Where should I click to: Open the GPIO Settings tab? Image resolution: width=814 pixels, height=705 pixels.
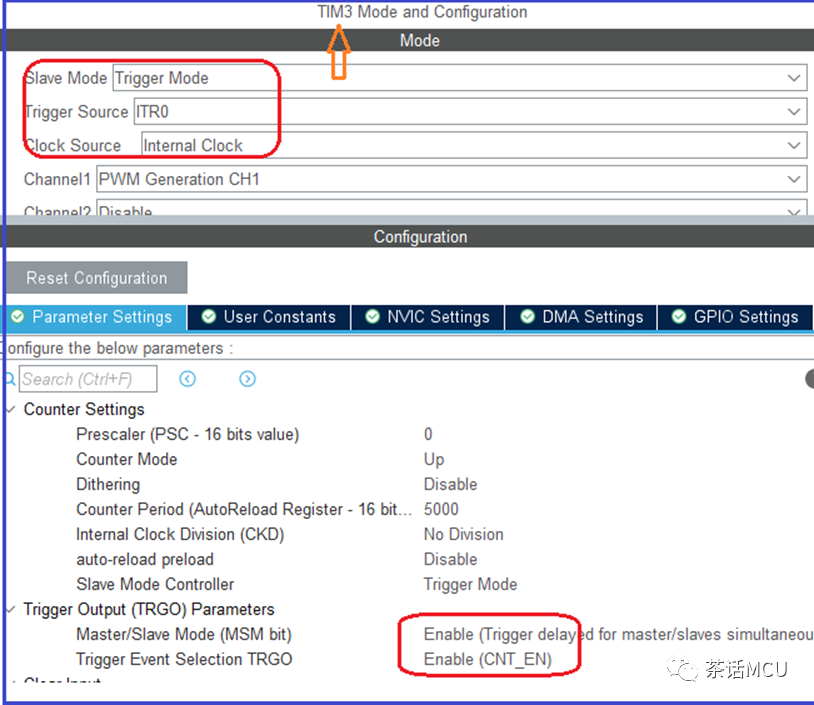click(x=735, y=317)
